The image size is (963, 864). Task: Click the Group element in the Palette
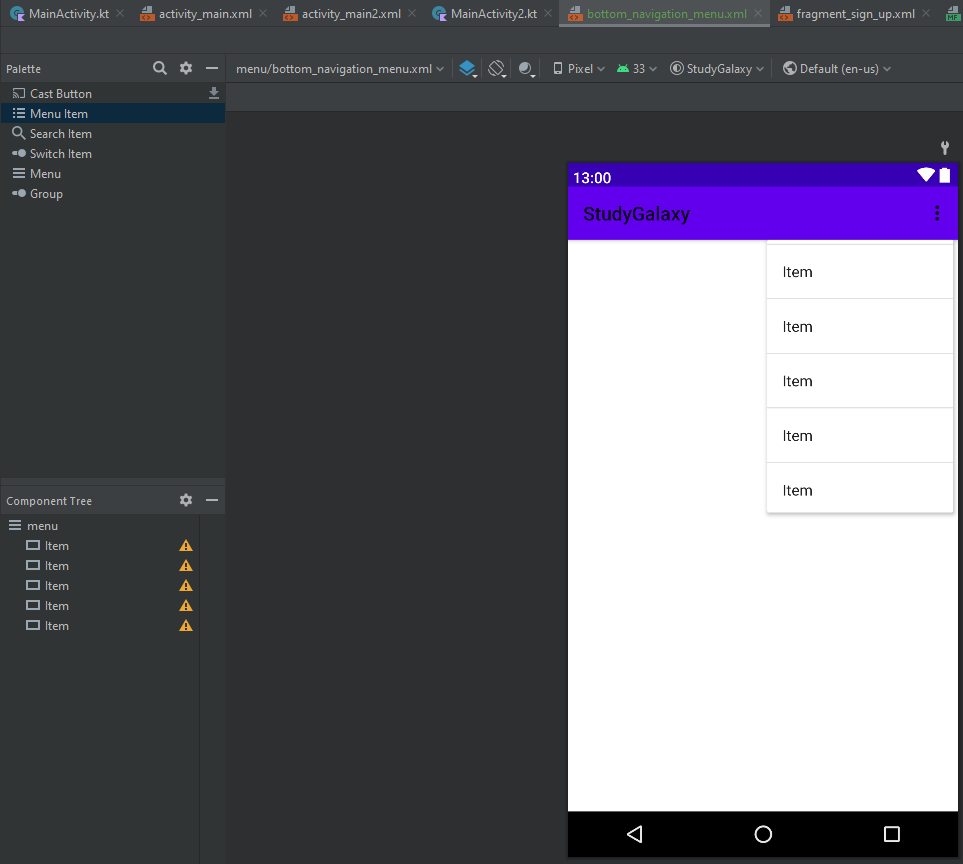[x=44, y=193]
